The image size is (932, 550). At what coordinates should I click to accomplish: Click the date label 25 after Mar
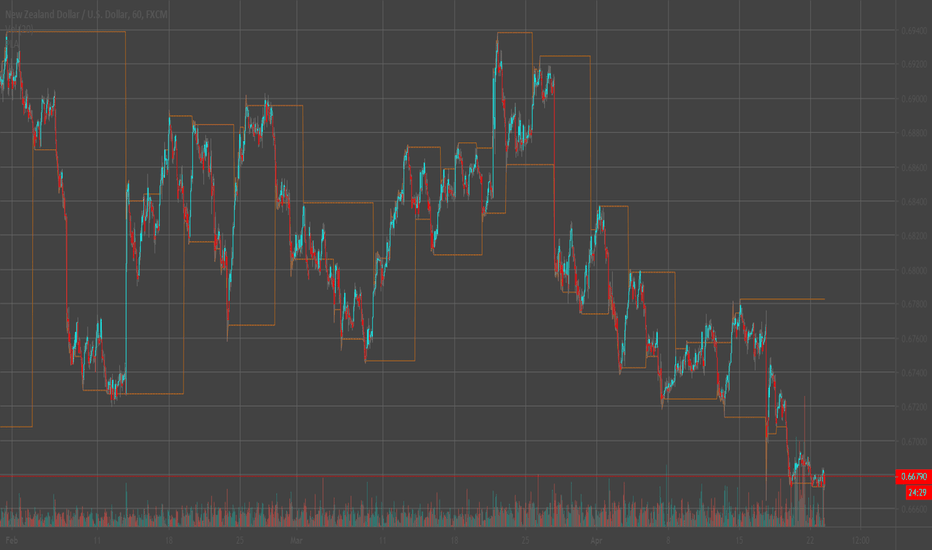[525, 540]
